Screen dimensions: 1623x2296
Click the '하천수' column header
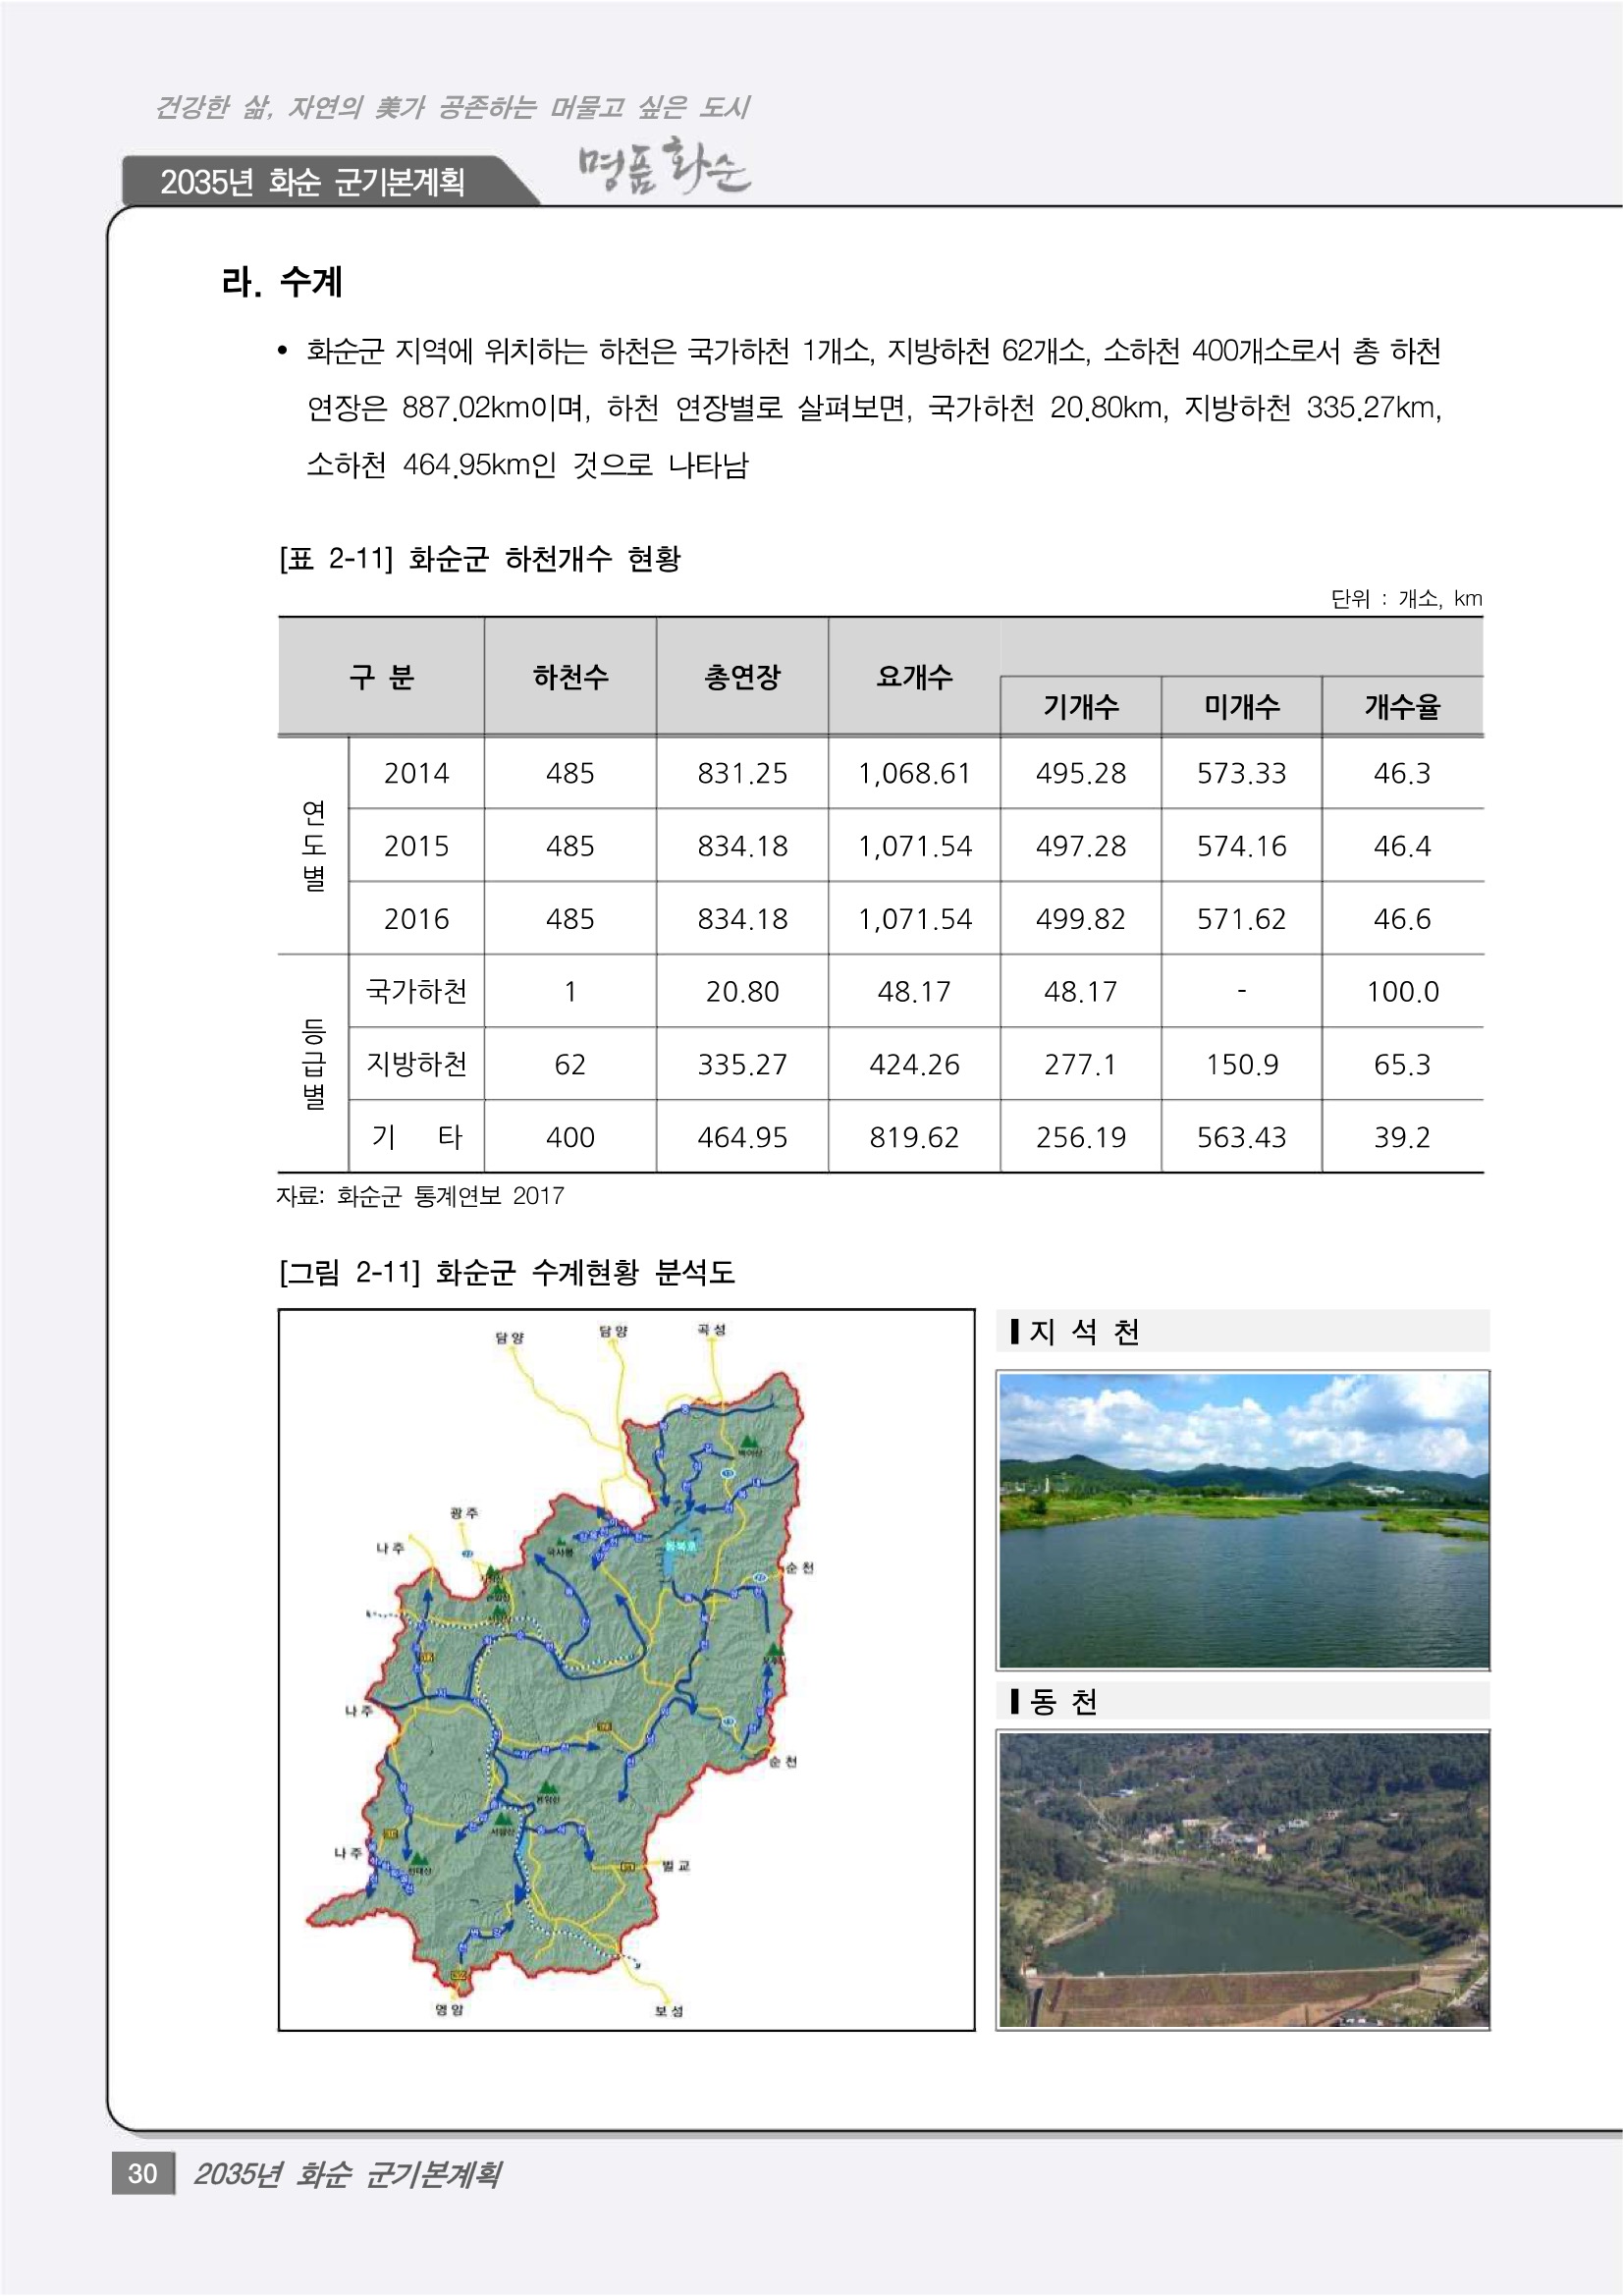click(x=570, y=677)
